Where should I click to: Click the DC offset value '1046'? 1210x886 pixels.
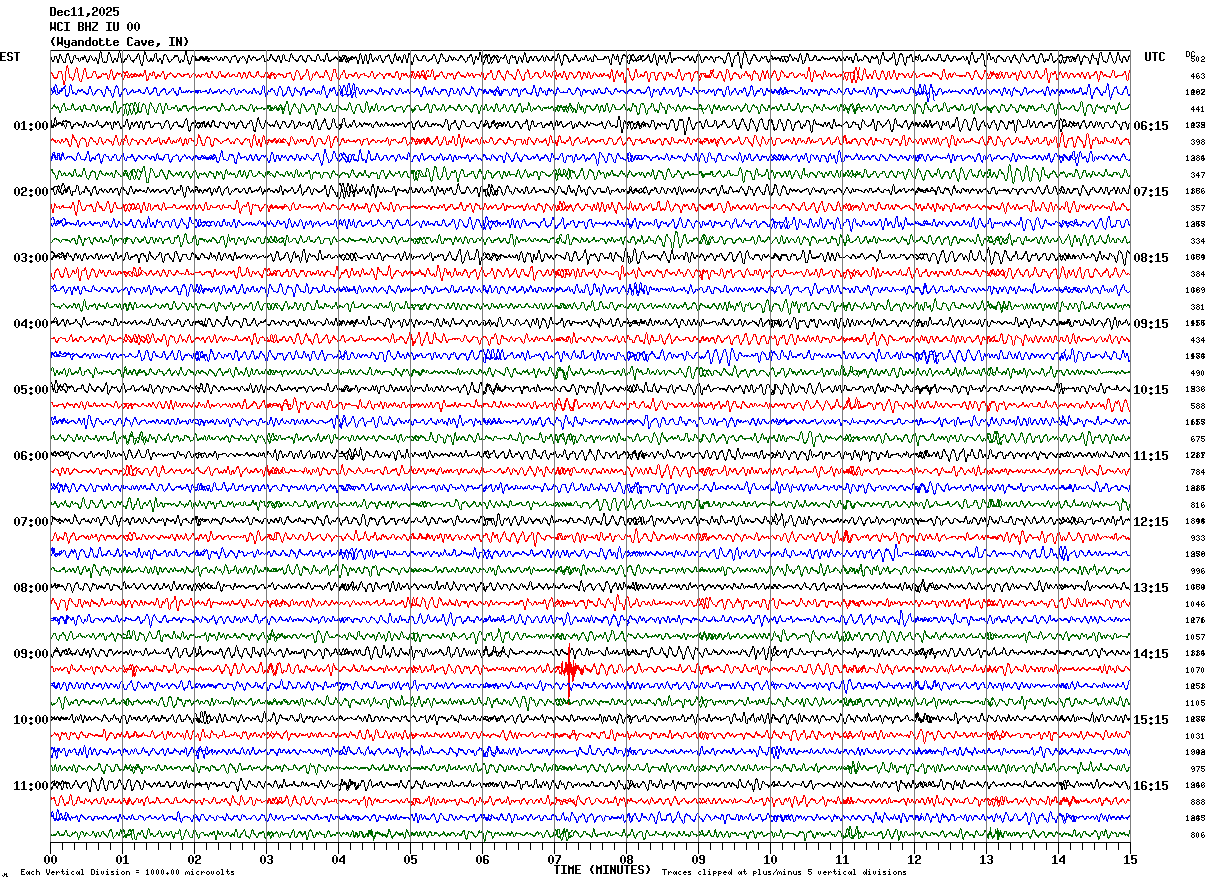[1196, 604]
